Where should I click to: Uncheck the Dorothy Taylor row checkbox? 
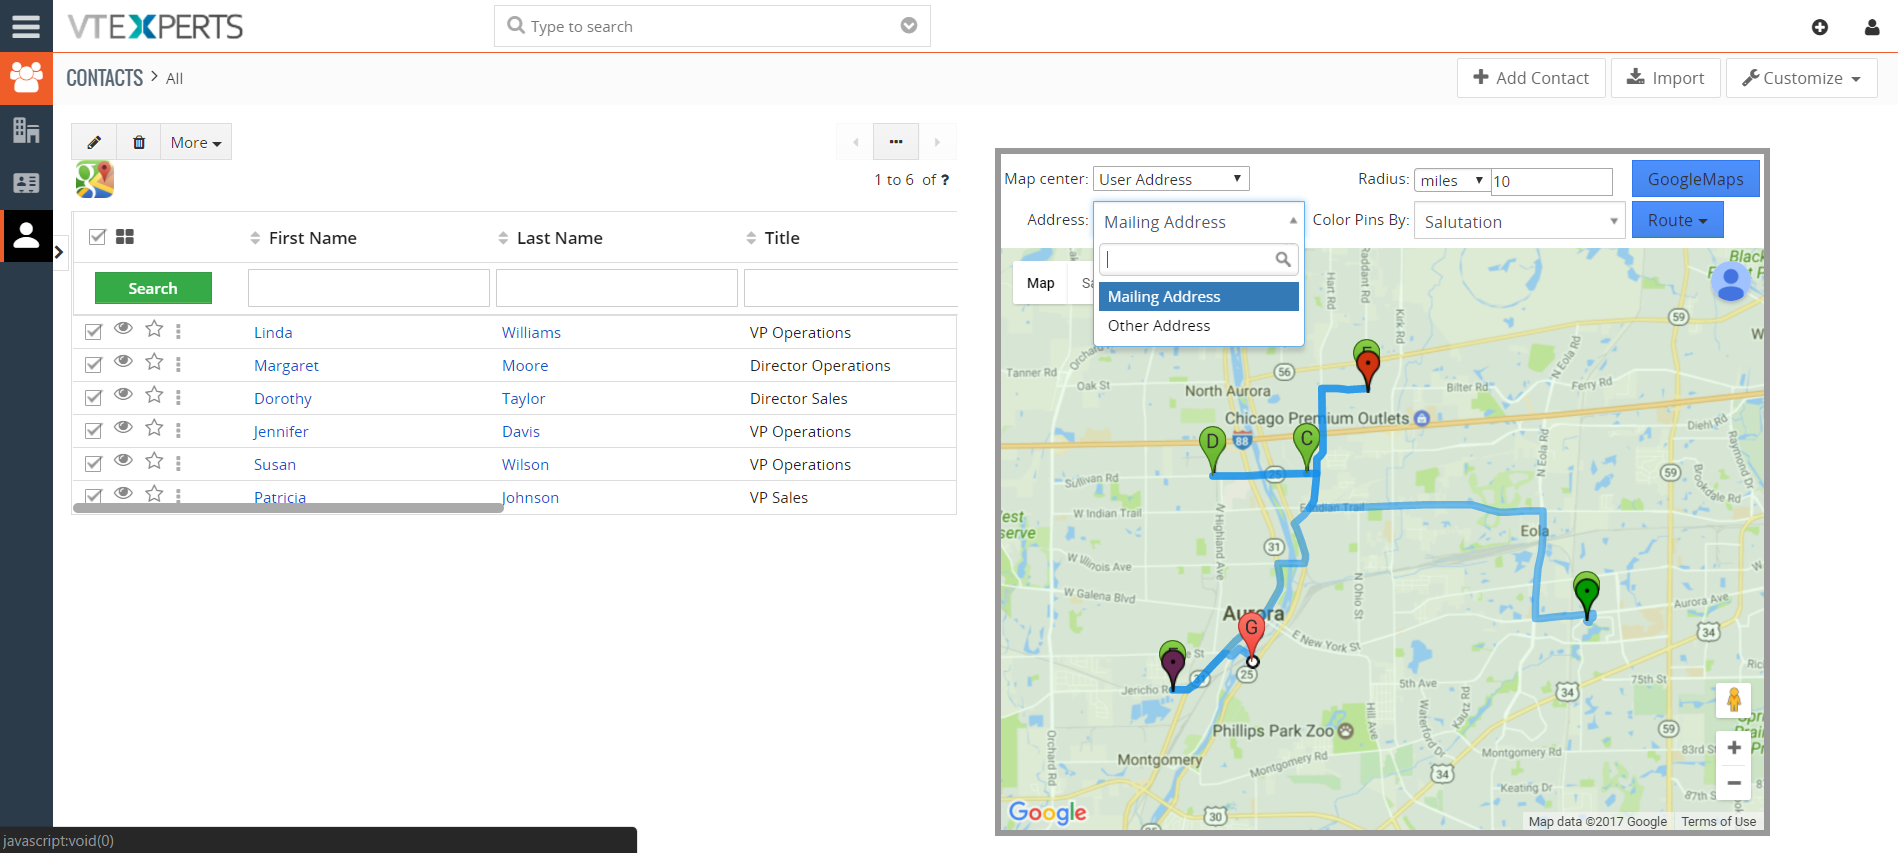93,397
